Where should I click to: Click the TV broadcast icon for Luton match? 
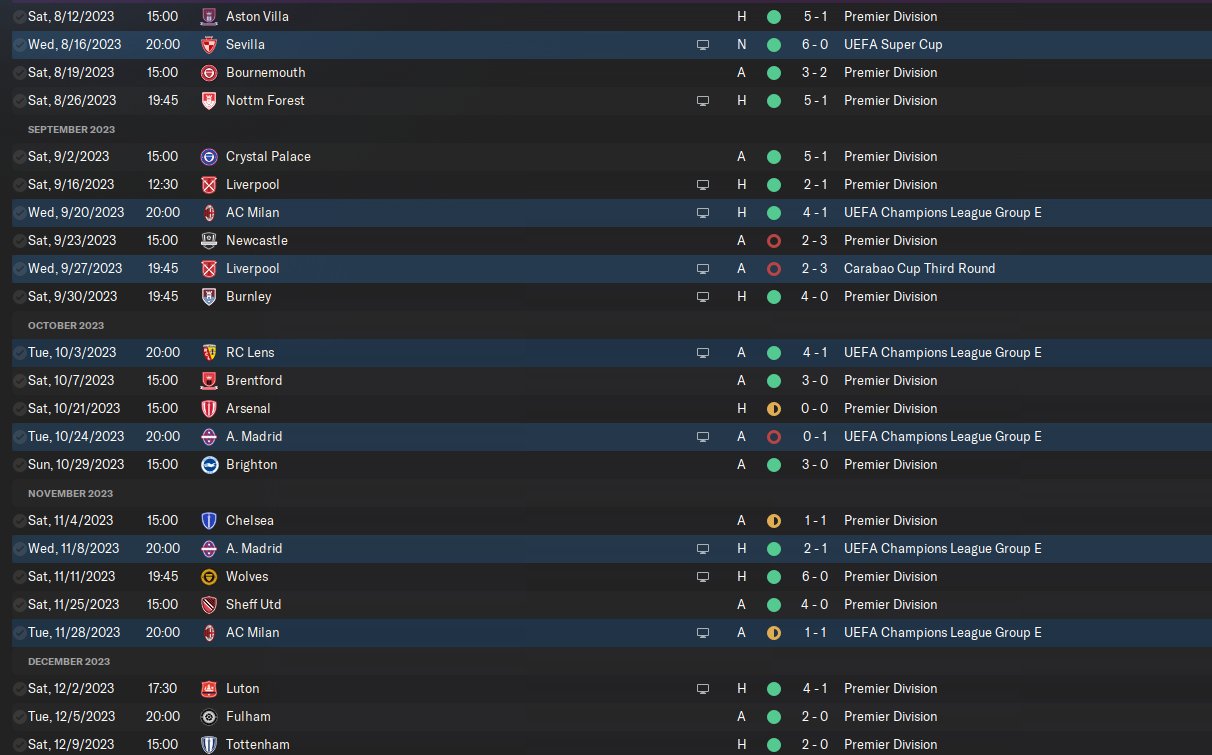703,689
